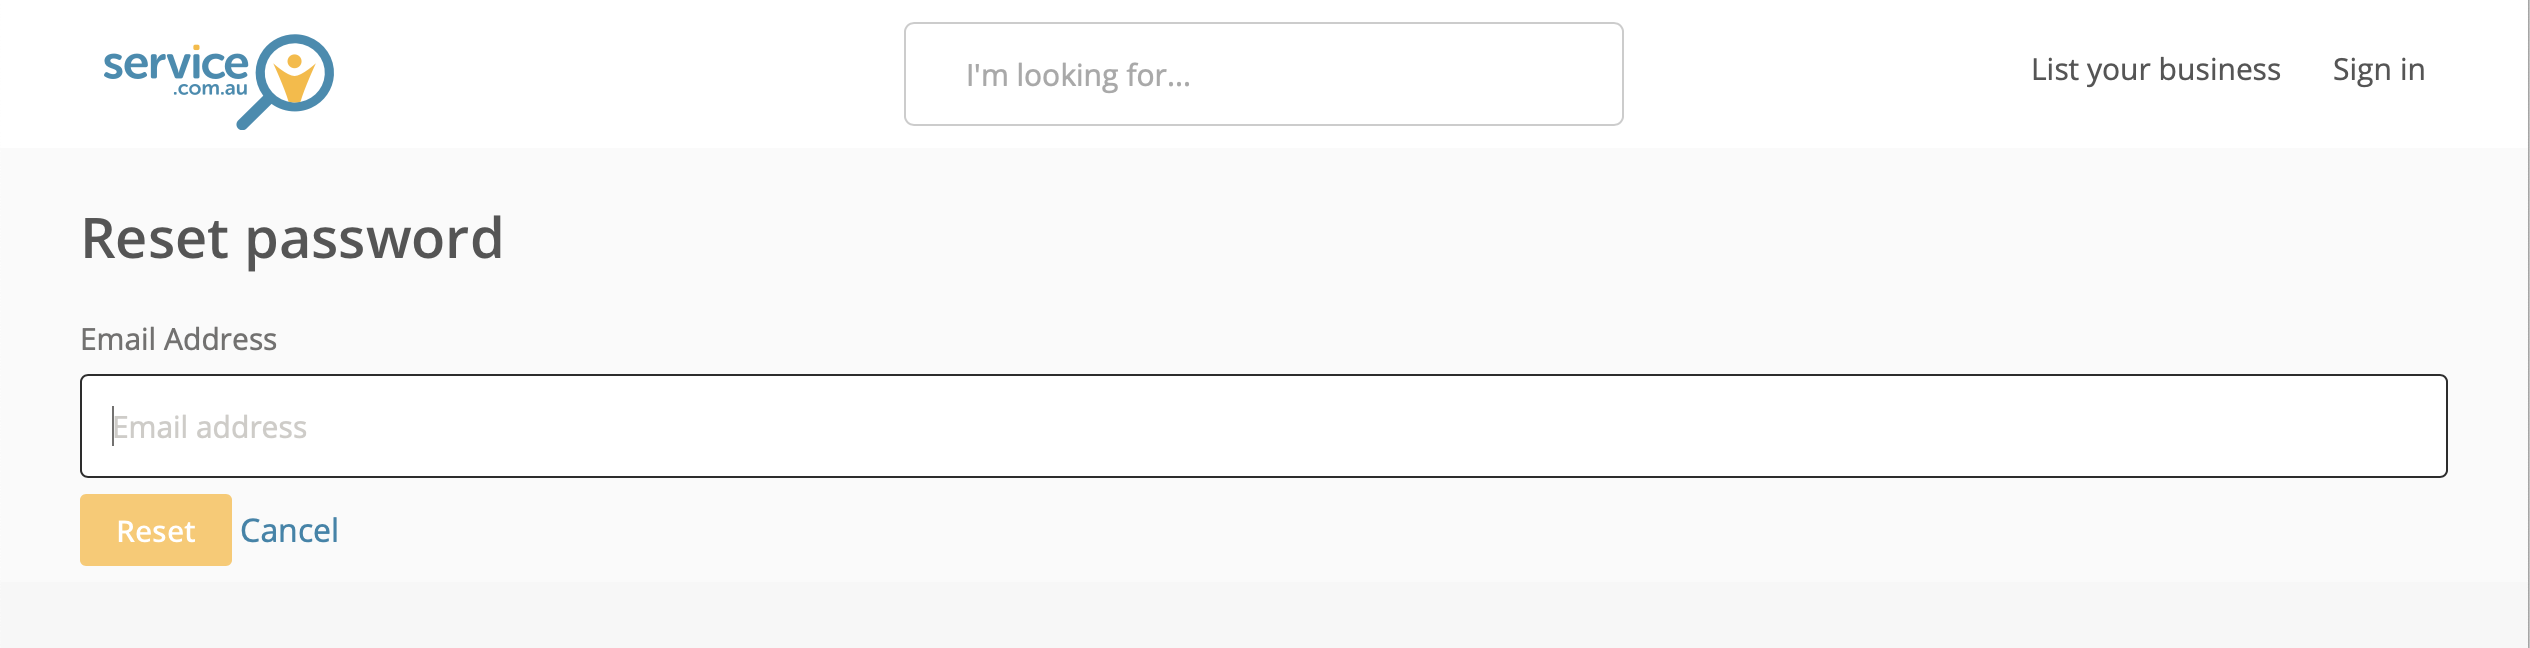Open the Sign in page
Image resolution: width=2530 pixels, height=648 pixels.
2378,69
